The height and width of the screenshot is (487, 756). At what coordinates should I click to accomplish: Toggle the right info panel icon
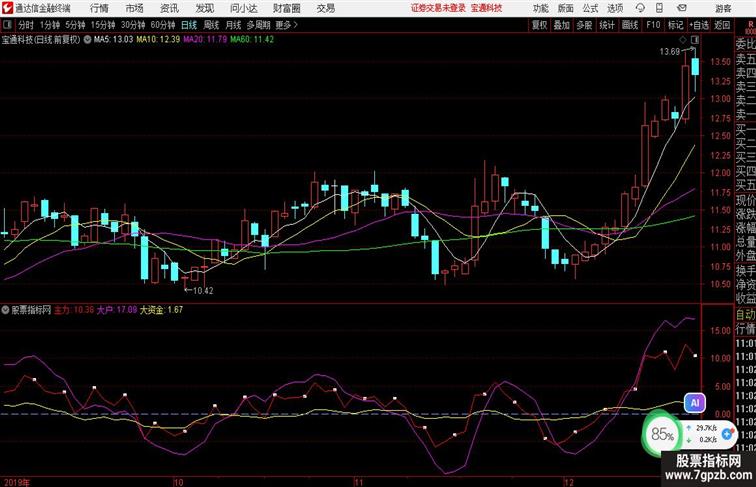coord(695,40)
